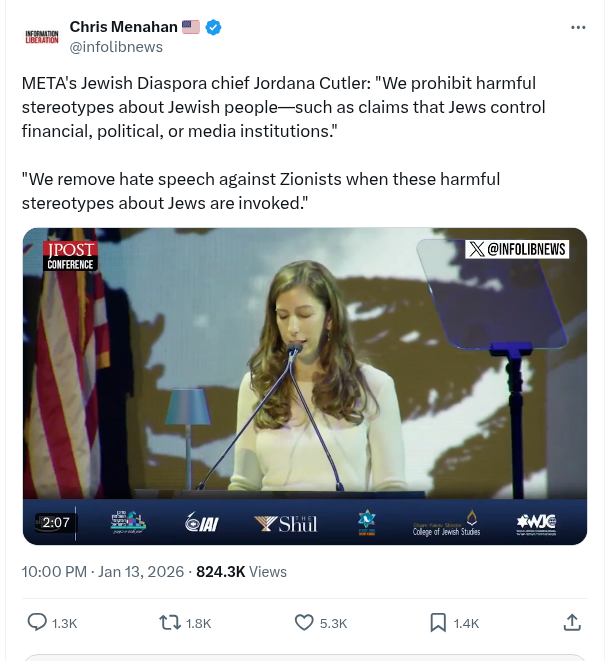
Task: Click the 1.4K bookmarks count
Action: 466,623
